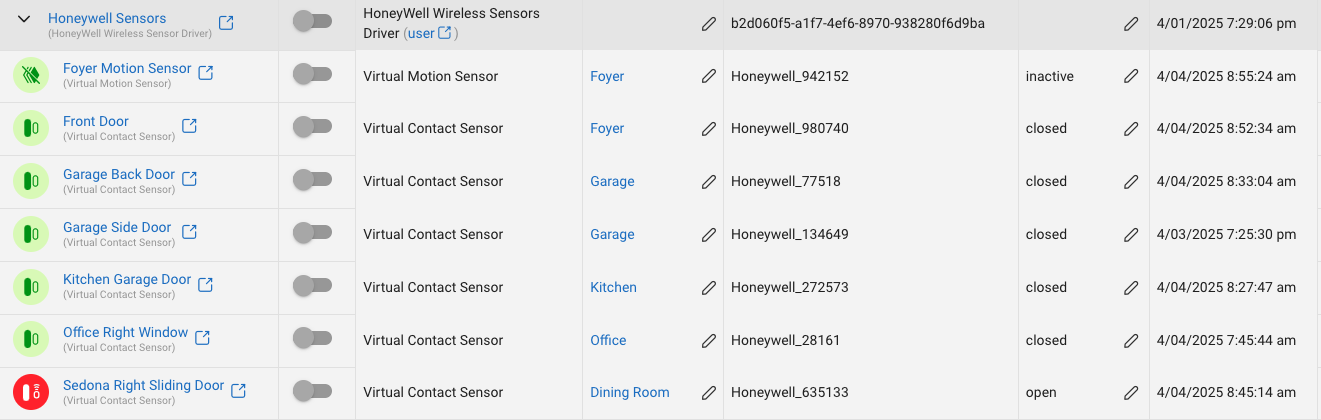Toggle the switch for Sedona Right Sliding Door
The height and width of the screenshot is (420, 1321).
click(312, 390)
